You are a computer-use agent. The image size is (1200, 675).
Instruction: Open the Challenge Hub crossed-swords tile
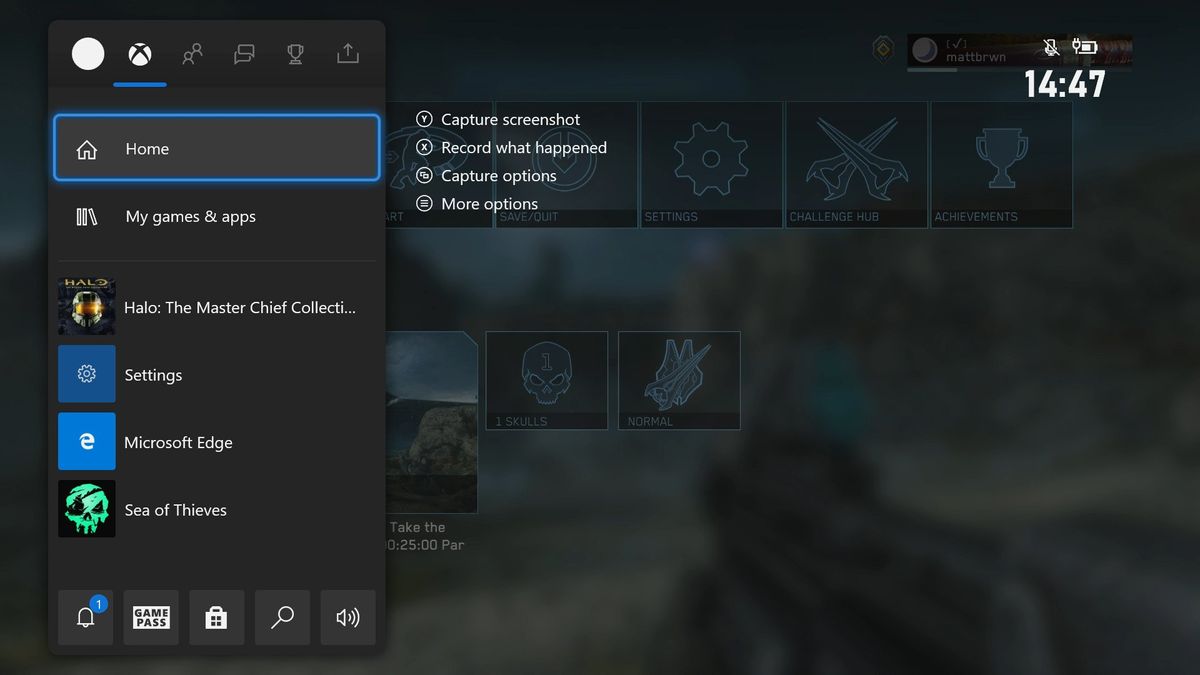856,164
